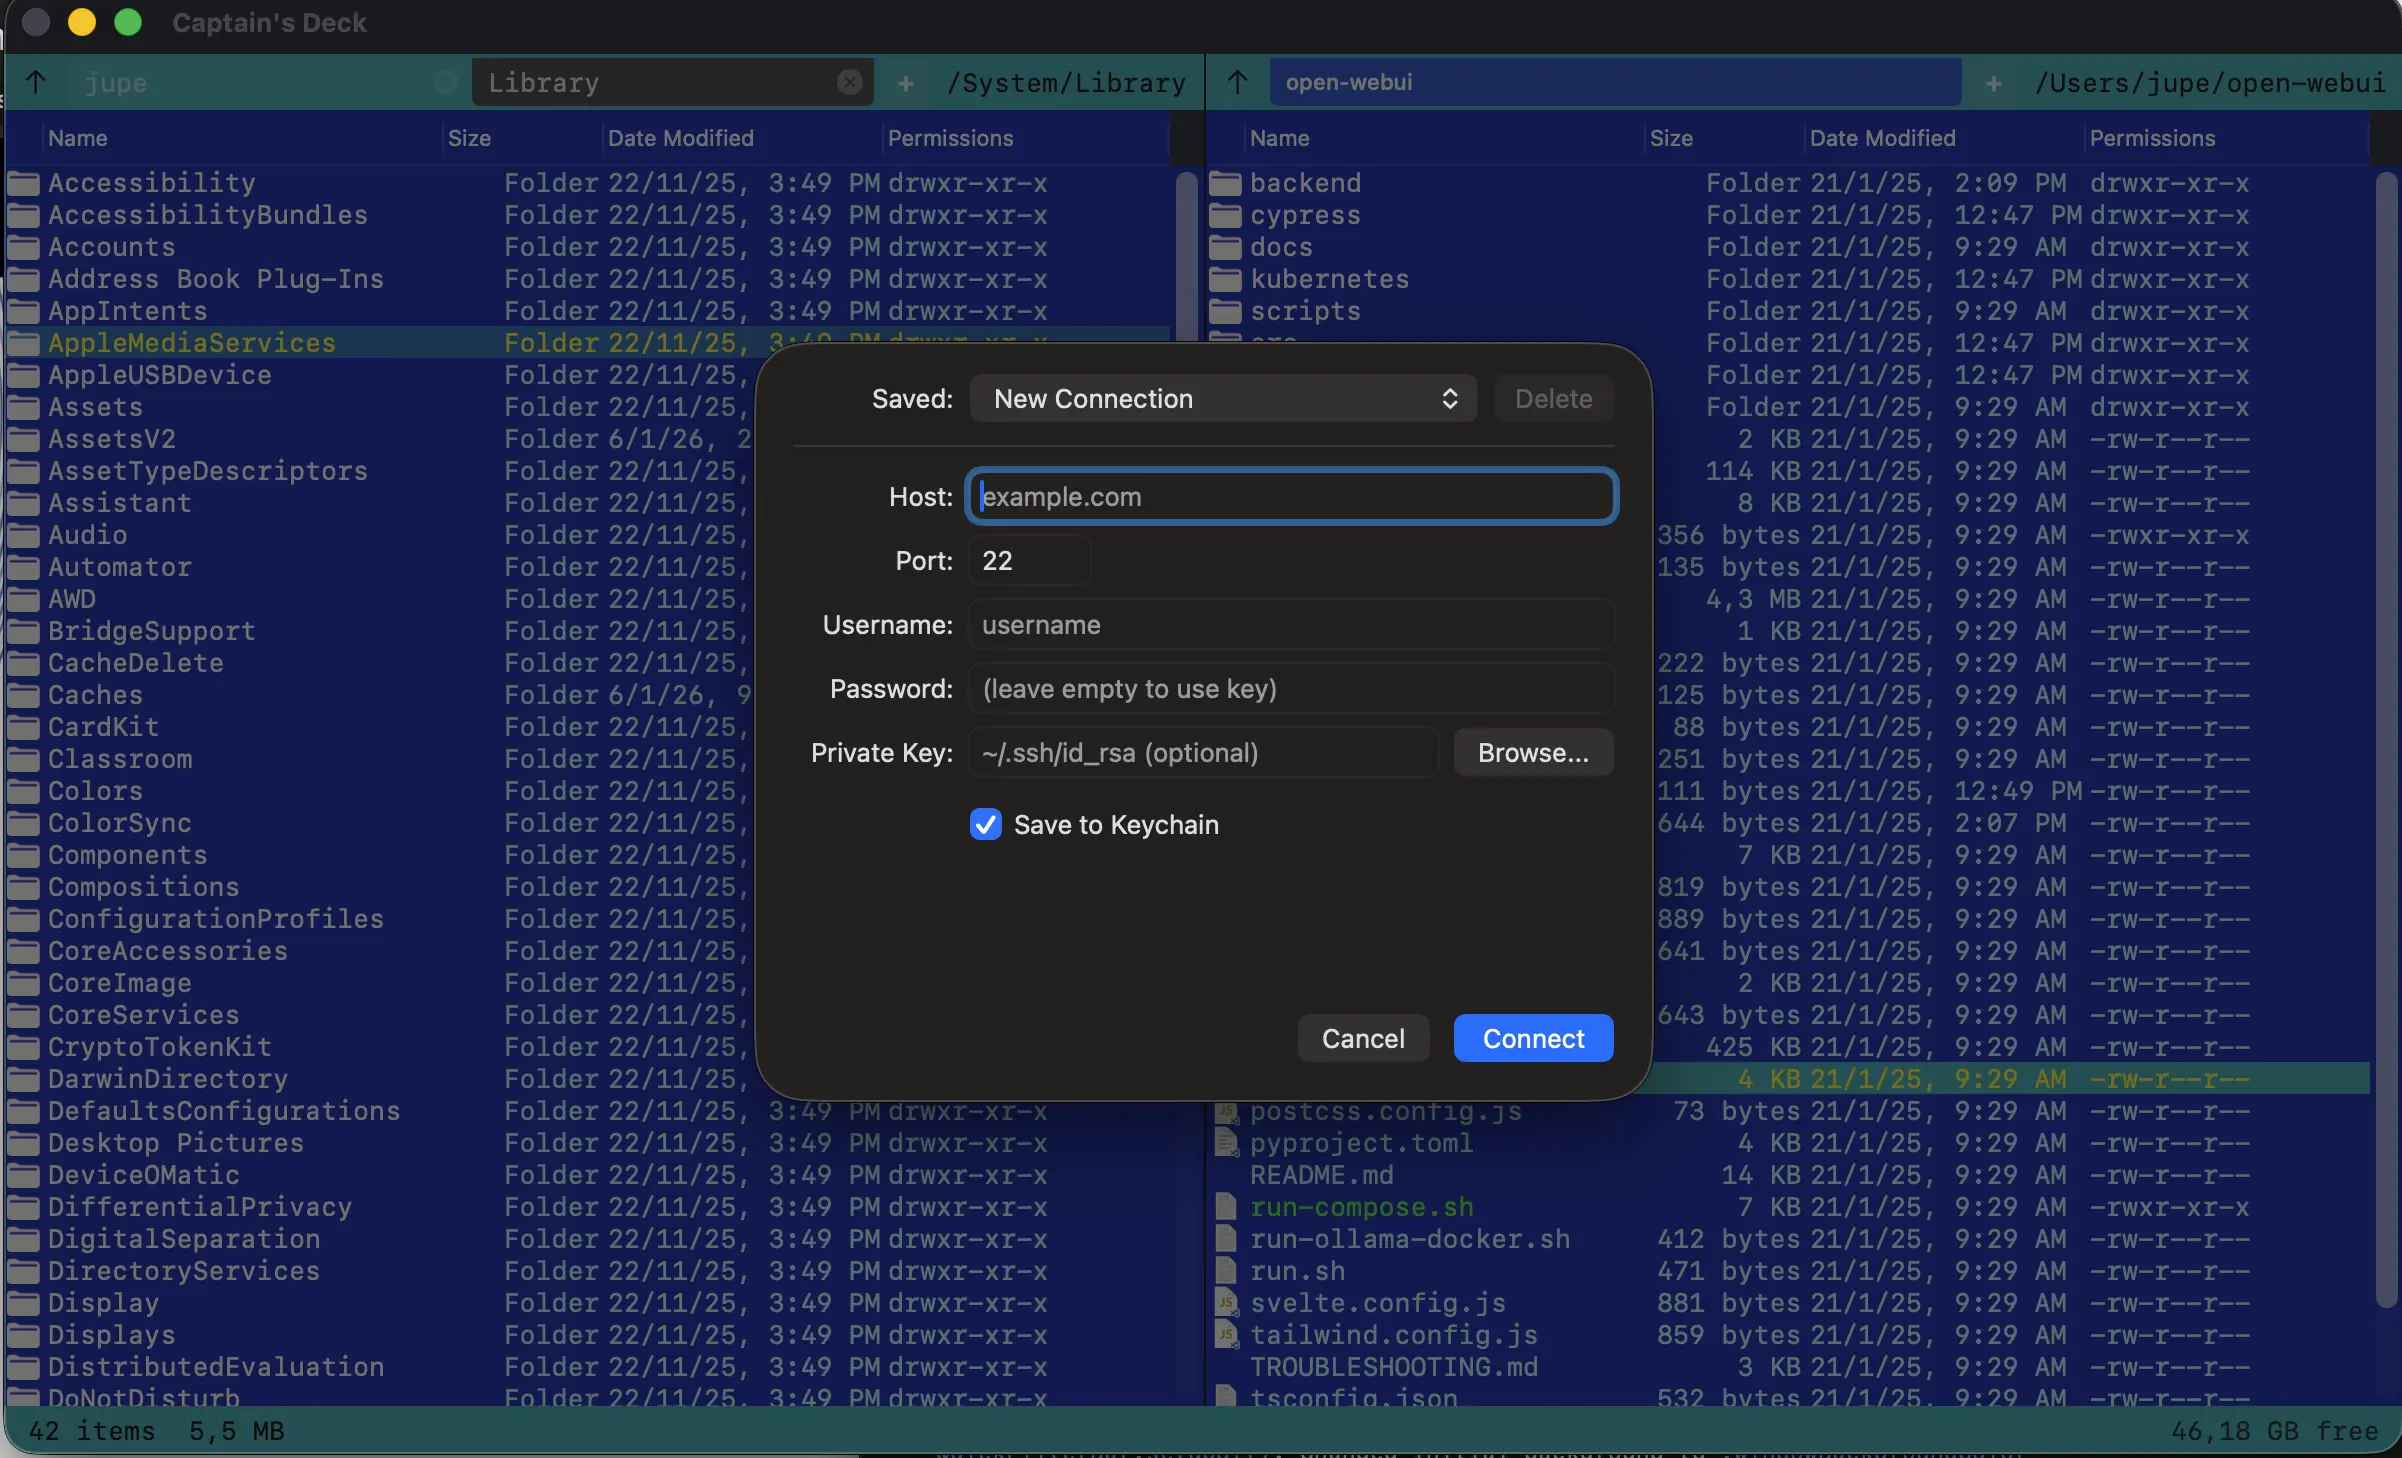Click the + to add a tab in left pane

click(x=906, y=83)
